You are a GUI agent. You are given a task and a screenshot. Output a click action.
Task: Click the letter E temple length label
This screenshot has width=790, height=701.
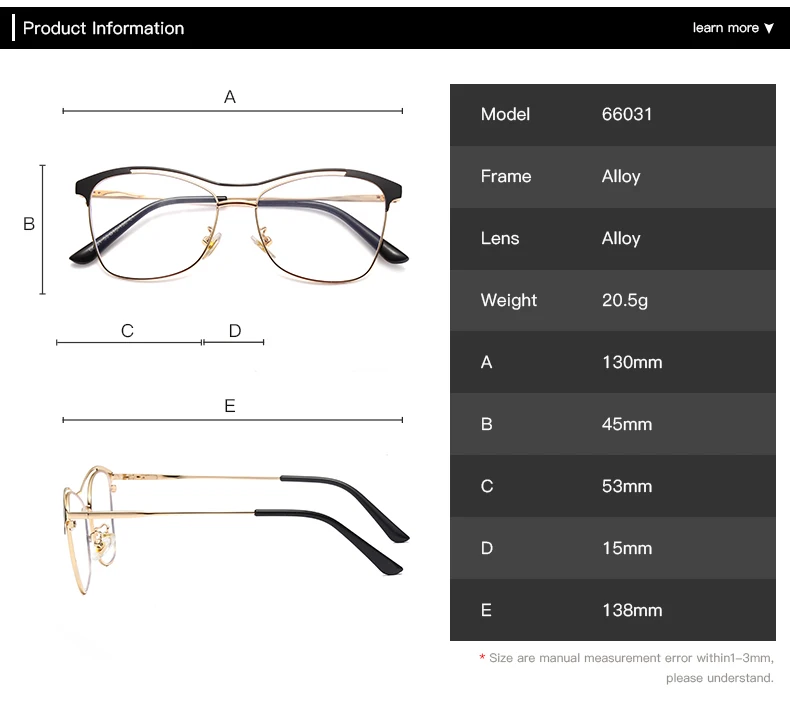click(x=230, y=406)
